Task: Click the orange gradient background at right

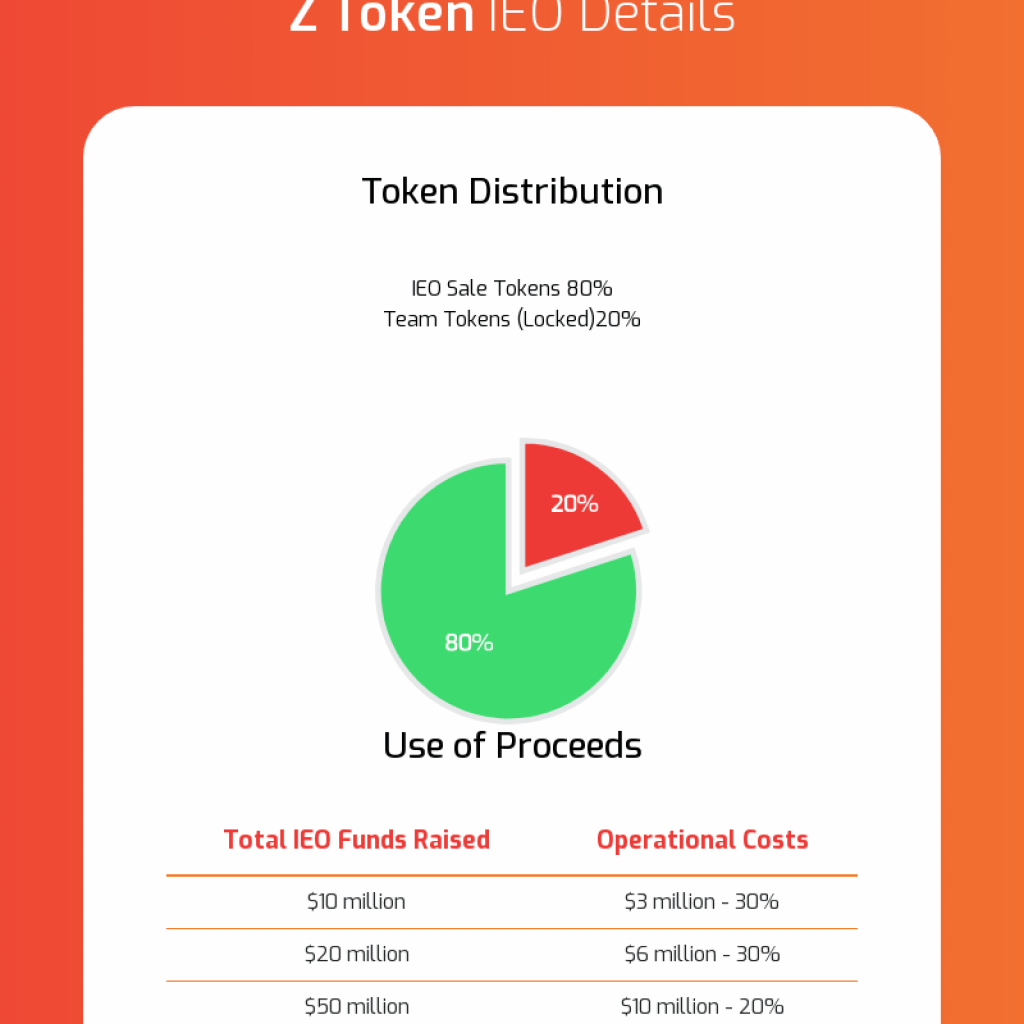Action: (x=982, y=522)
